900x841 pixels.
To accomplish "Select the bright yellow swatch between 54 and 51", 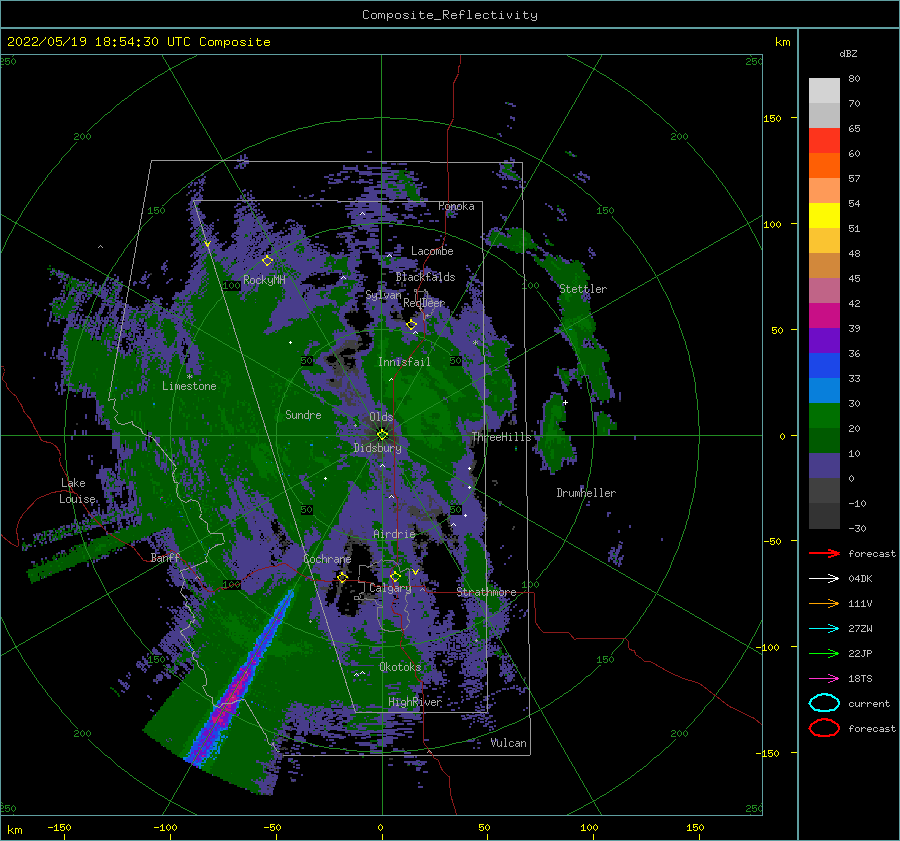I will (x=824, y=215).
